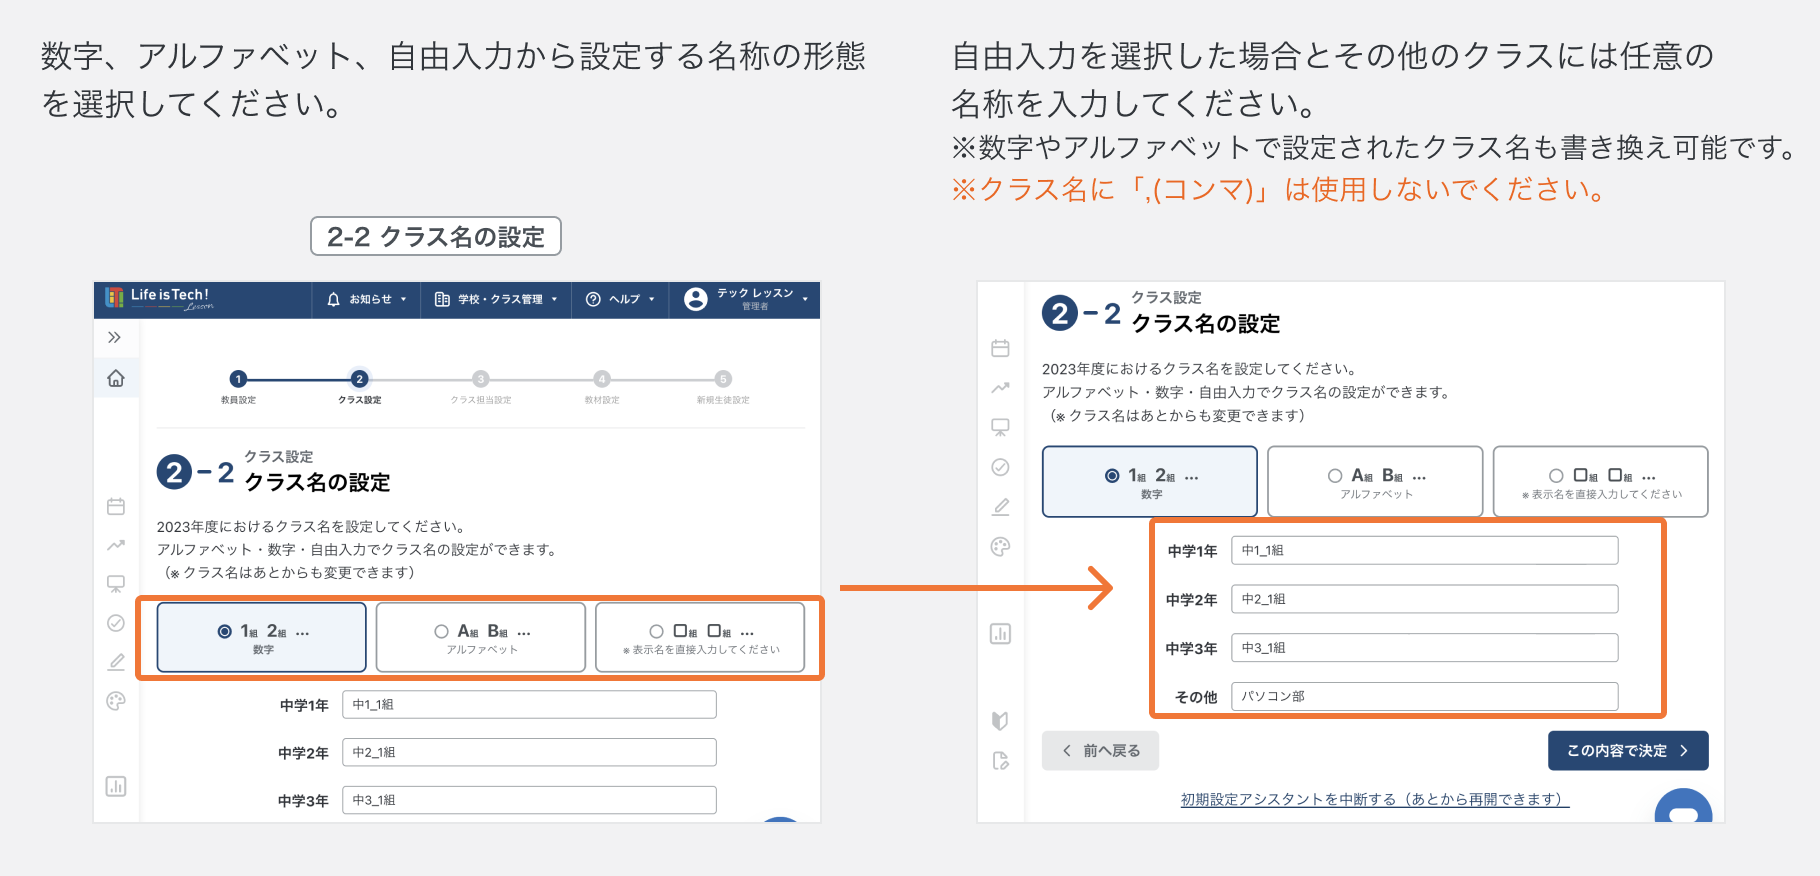Open the テック レッスン account dropdown

tap(756, 299)
